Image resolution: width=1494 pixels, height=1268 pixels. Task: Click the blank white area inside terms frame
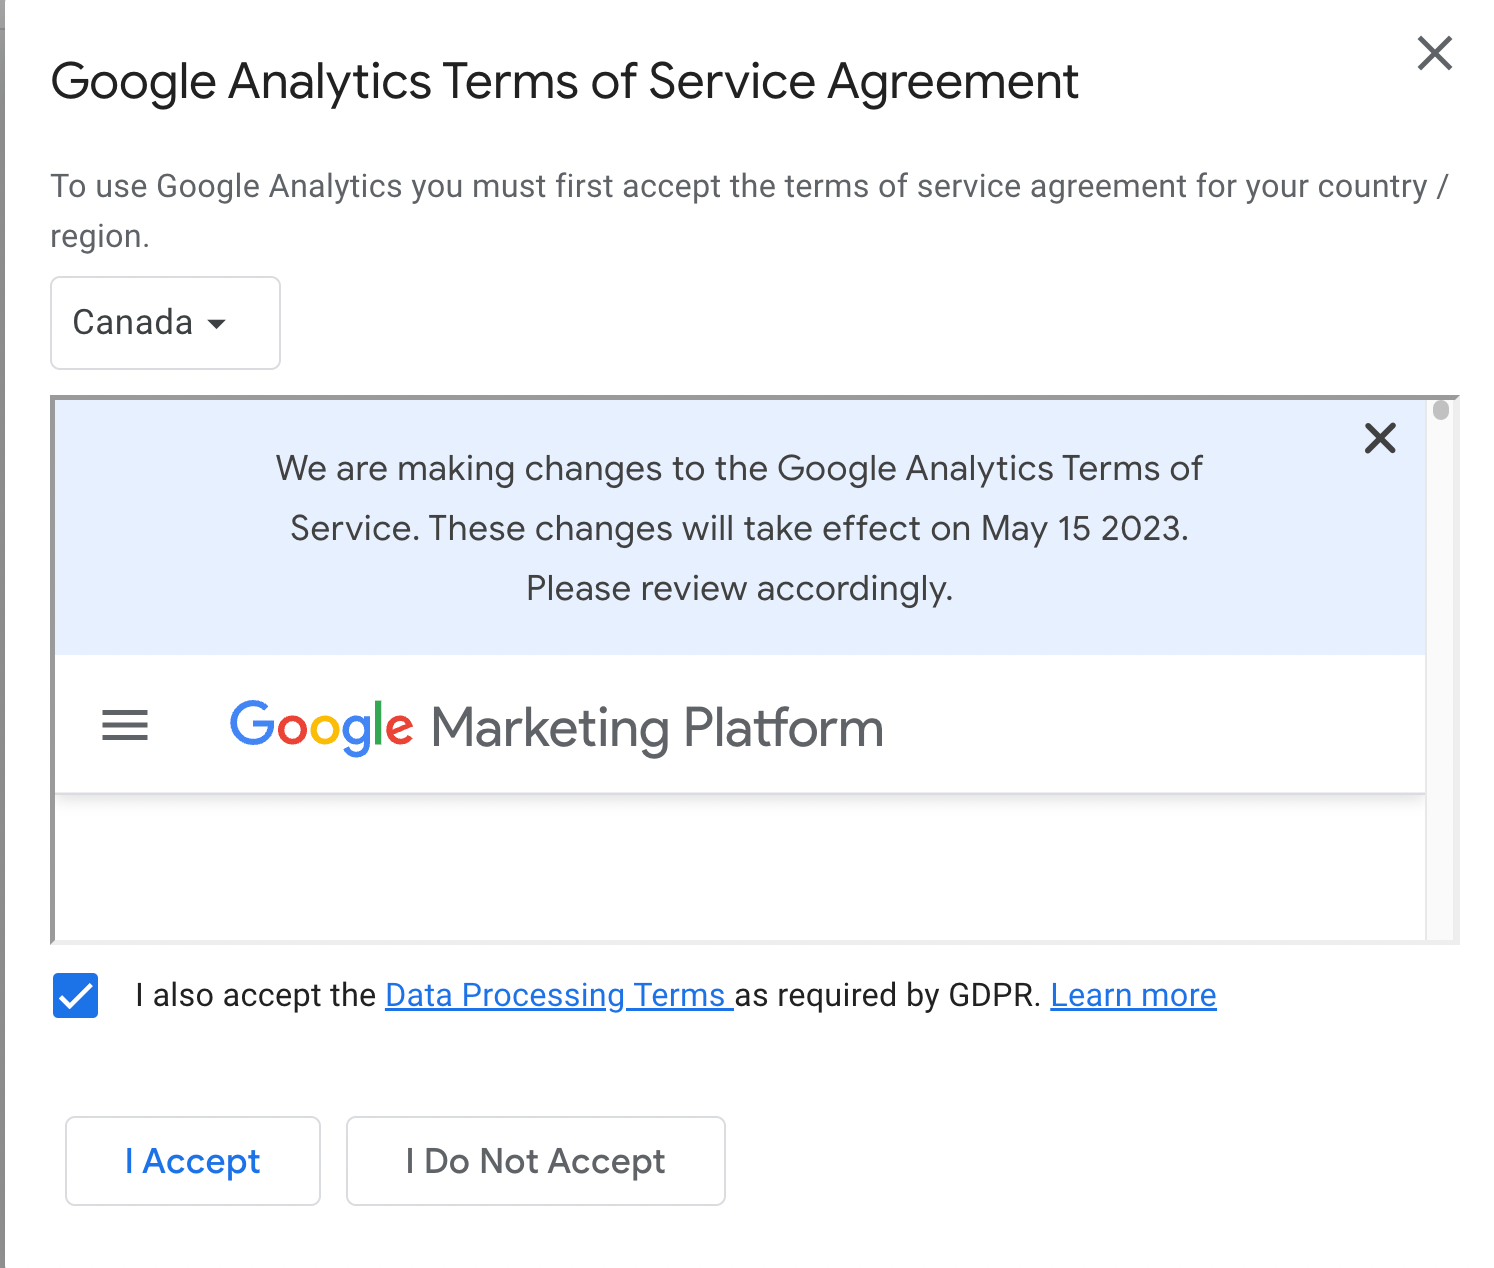point(740,867)
